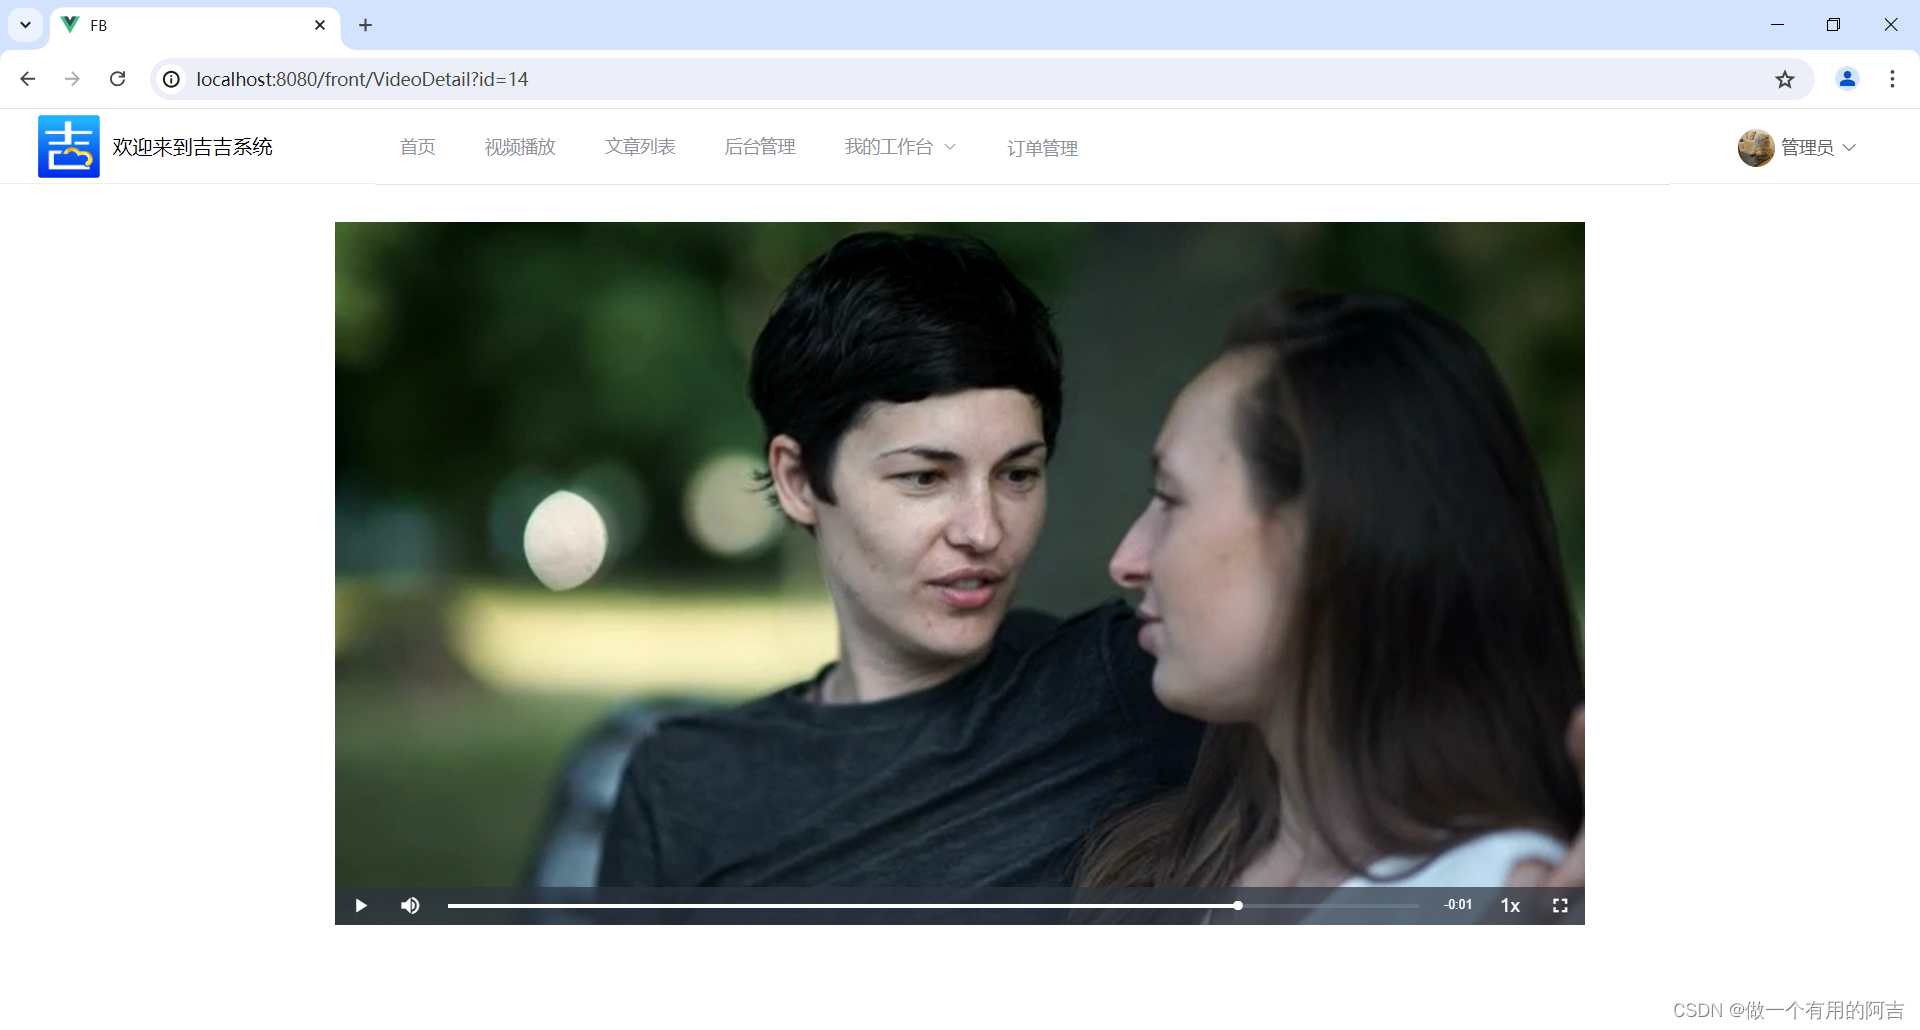Open 订单管理 order management

(1042, 148)
